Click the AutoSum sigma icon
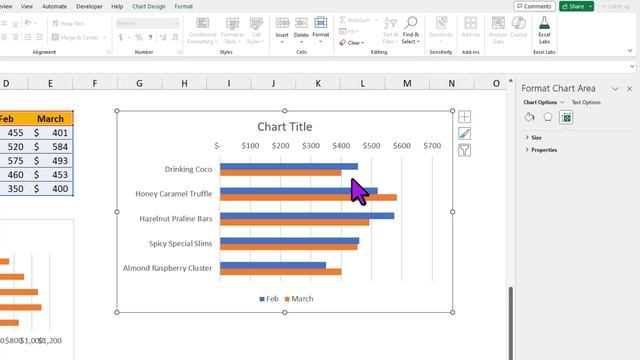Viewport: 640px width, 360px height. point(343,20)
